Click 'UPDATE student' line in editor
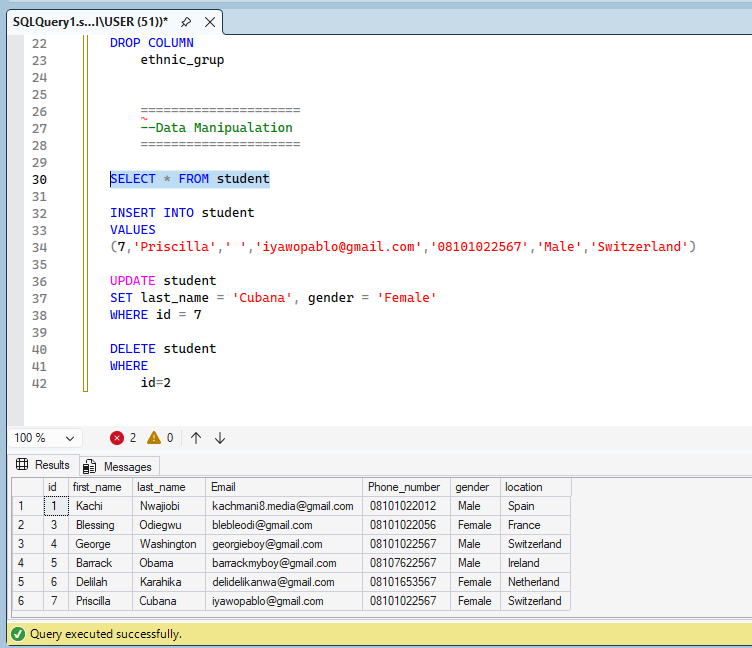The height and width of the screenshot is (648, 752). click(163, 281)
